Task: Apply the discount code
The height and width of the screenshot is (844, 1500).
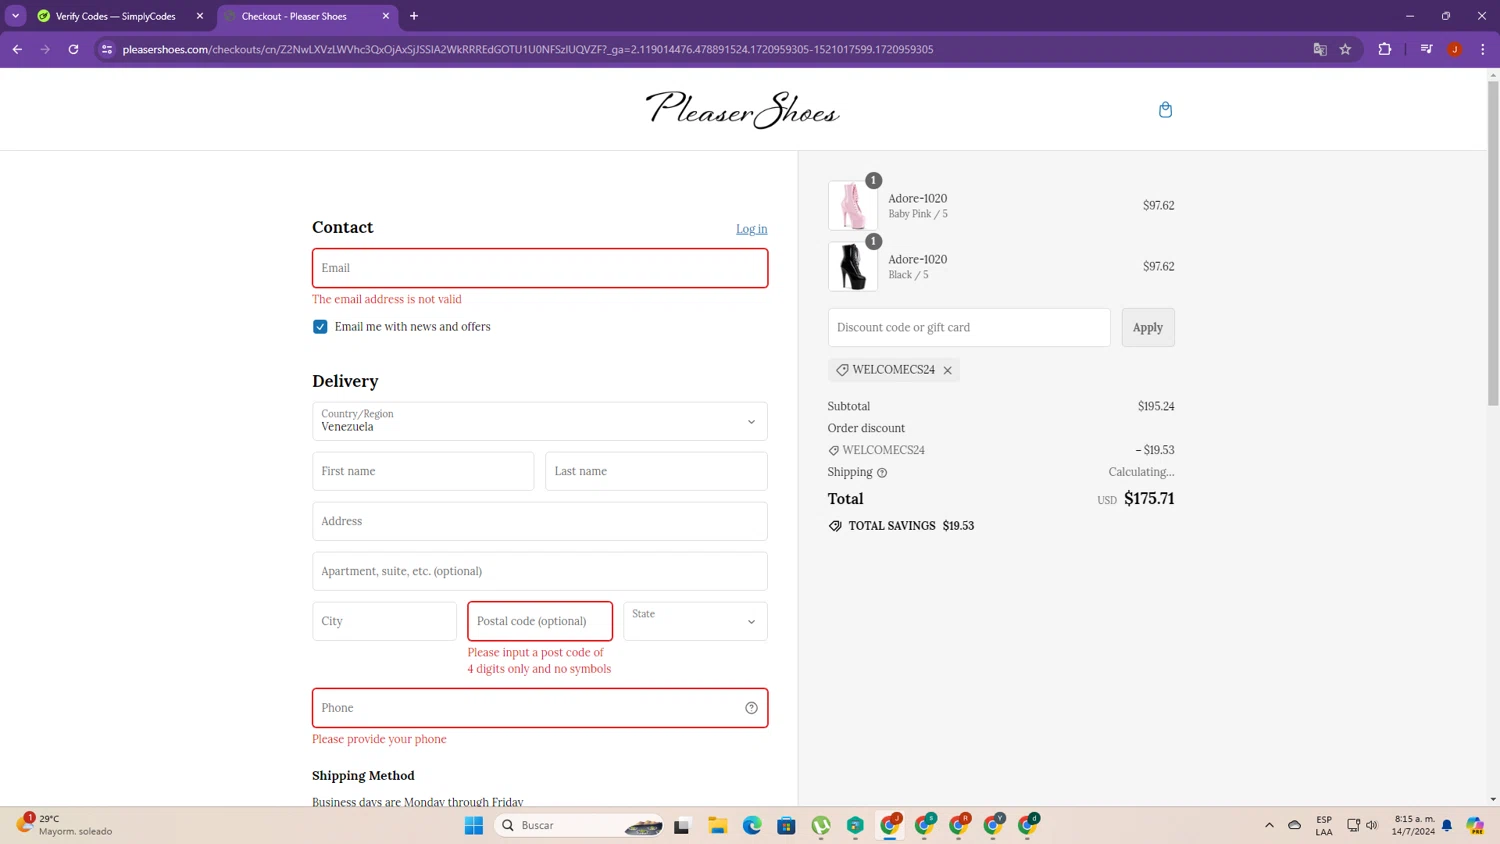Action: point(1148,327)
